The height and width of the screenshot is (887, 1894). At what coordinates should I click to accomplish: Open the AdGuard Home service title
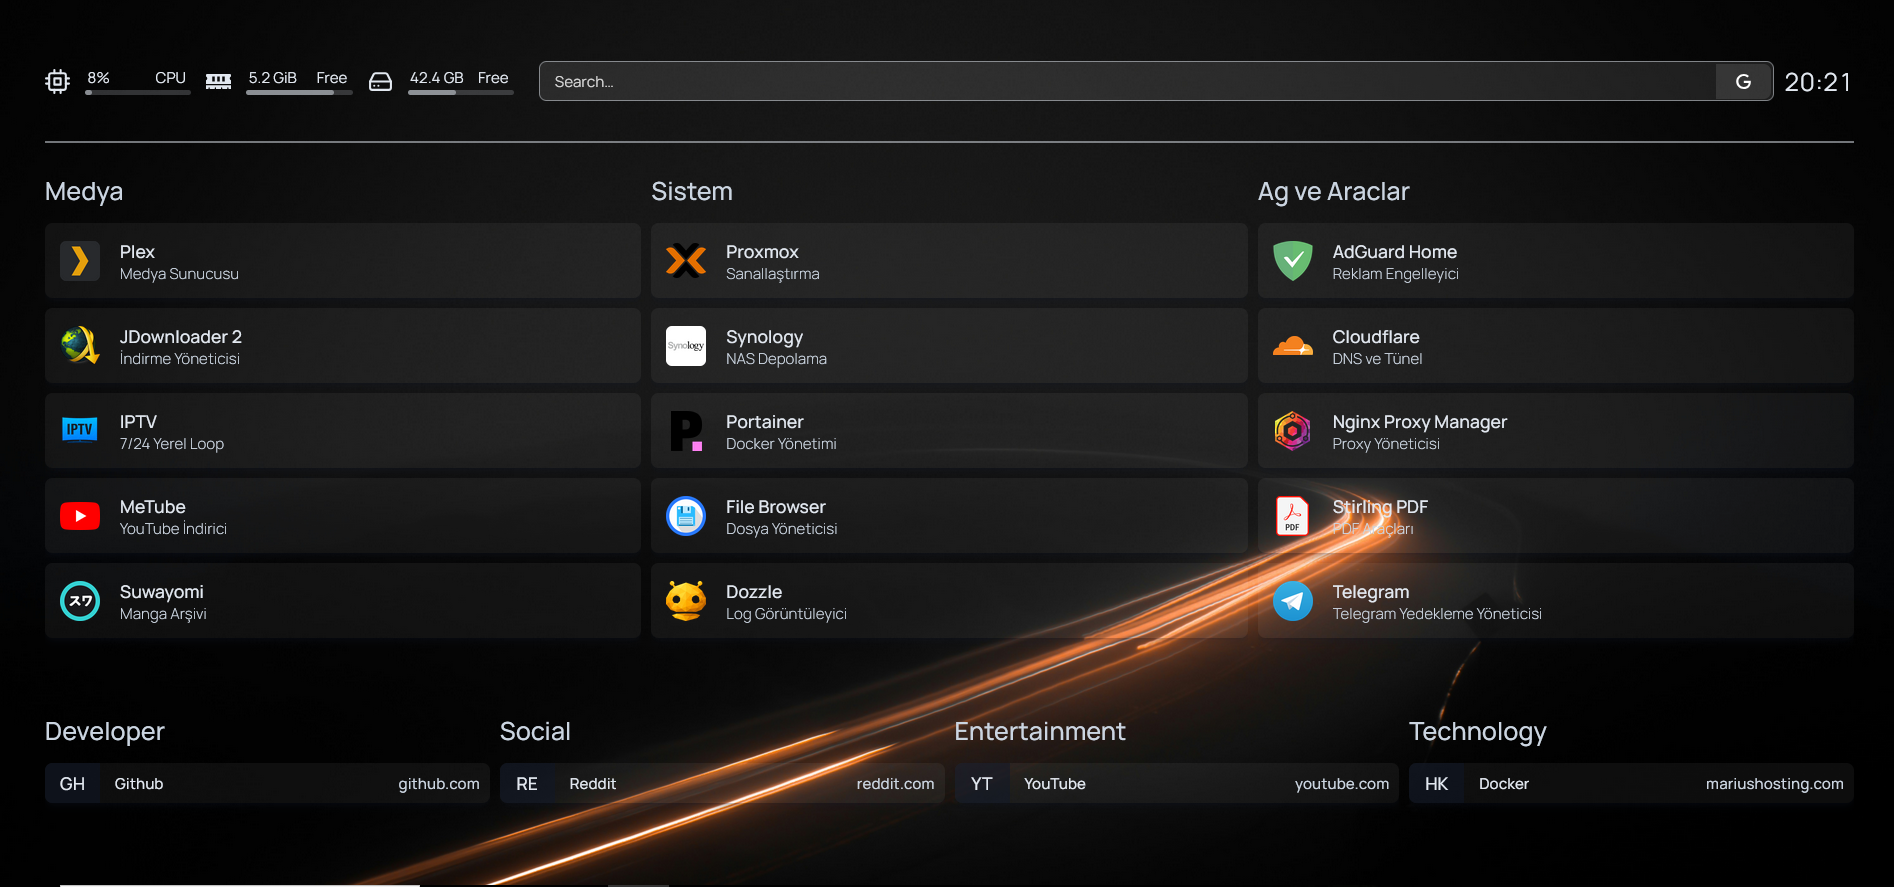[1394, 252]
